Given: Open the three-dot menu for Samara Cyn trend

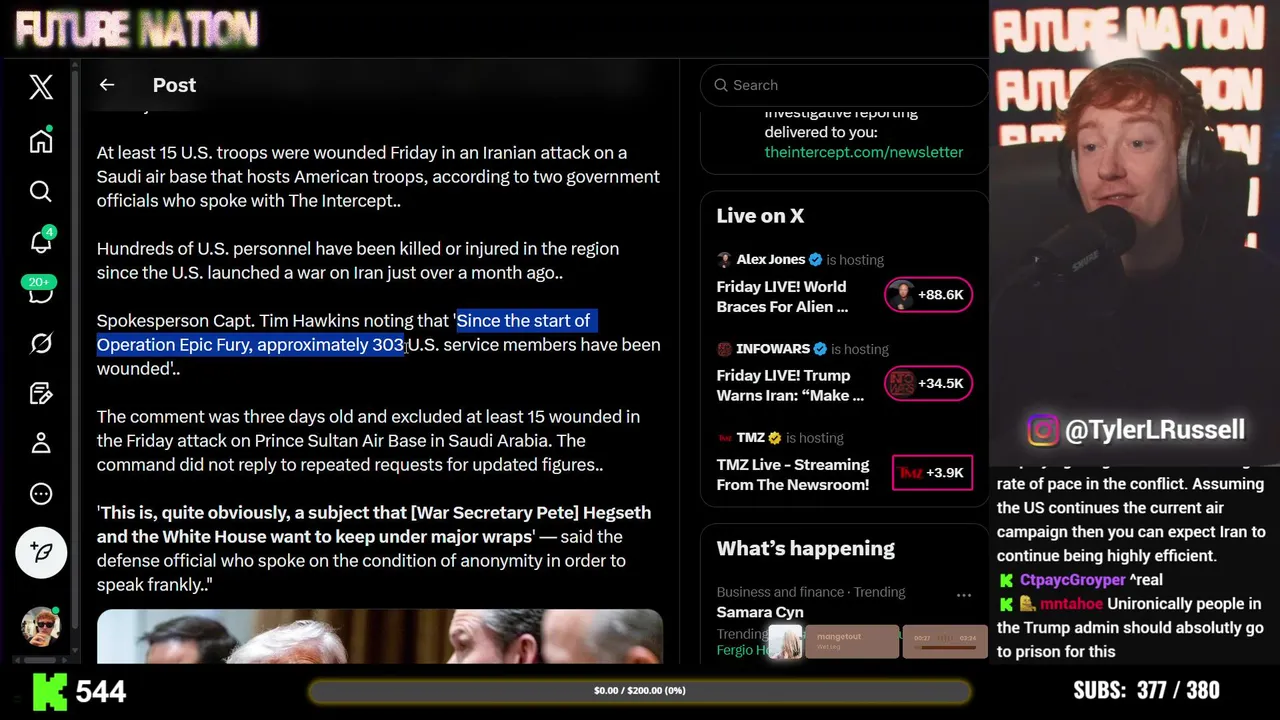Looking at the screenshot, I should click(964, 595).
